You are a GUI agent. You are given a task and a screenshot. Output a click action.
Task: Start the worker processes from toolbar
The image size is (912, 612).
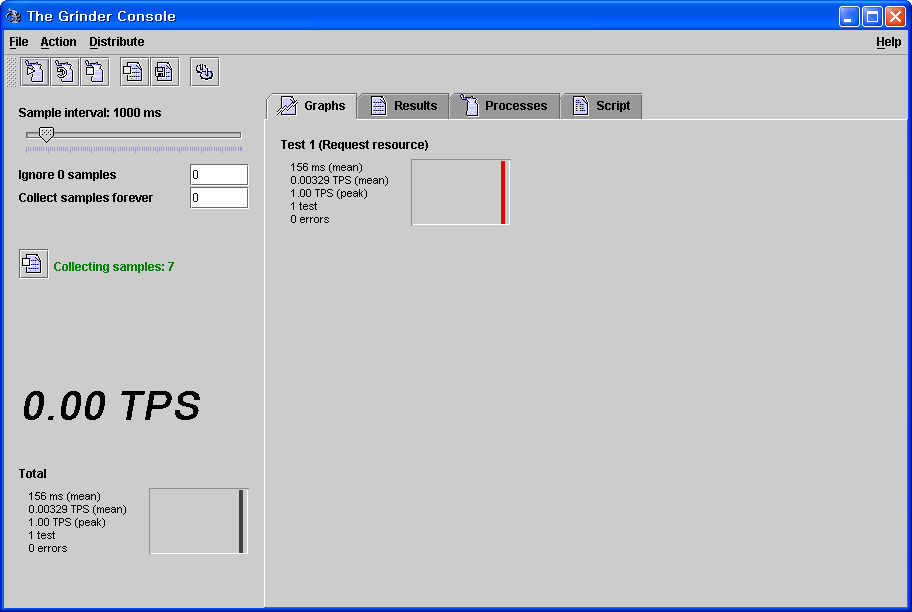[x=35, y=72]
